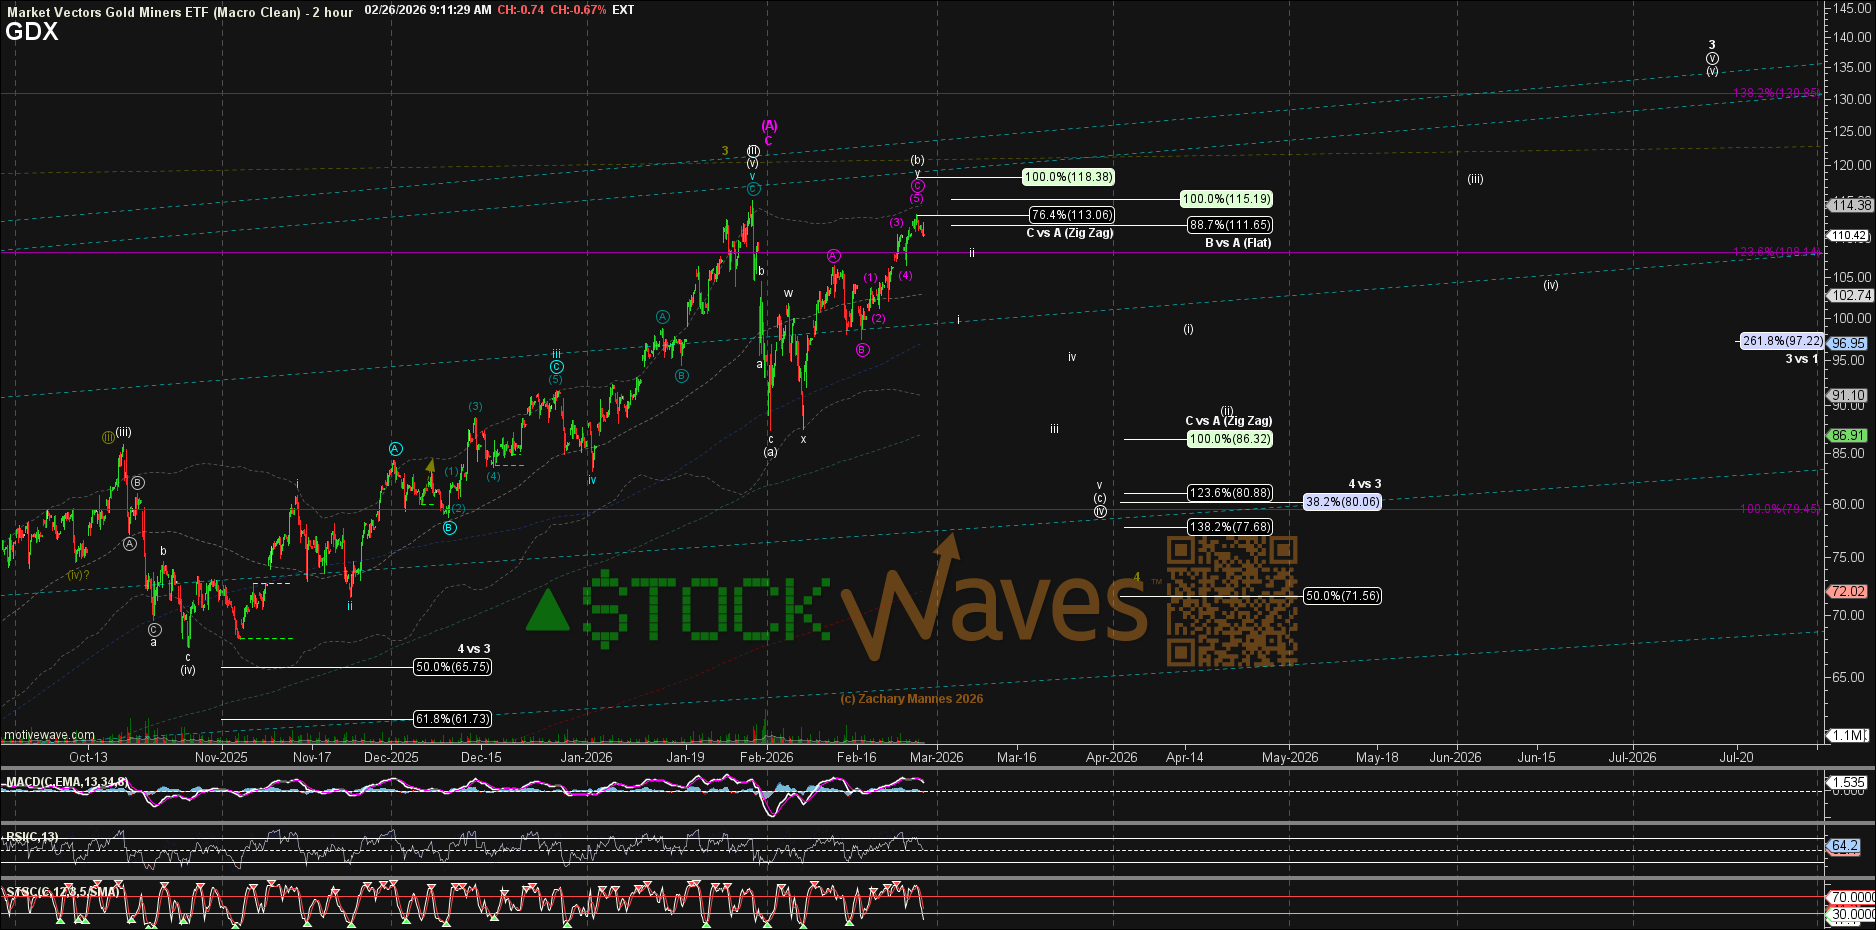Viewport: 1876px width, 930px height.
Task: Click the circled iv wave target label
Action: 1100,512
